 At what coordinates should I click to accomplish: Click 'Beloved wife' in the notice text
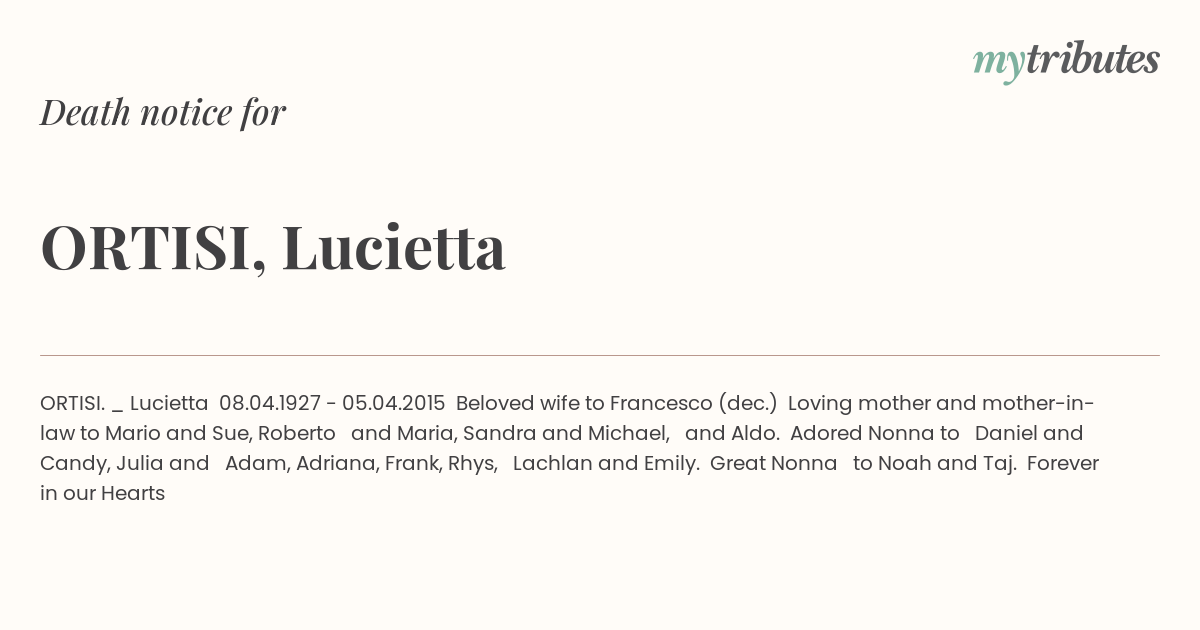519,403
